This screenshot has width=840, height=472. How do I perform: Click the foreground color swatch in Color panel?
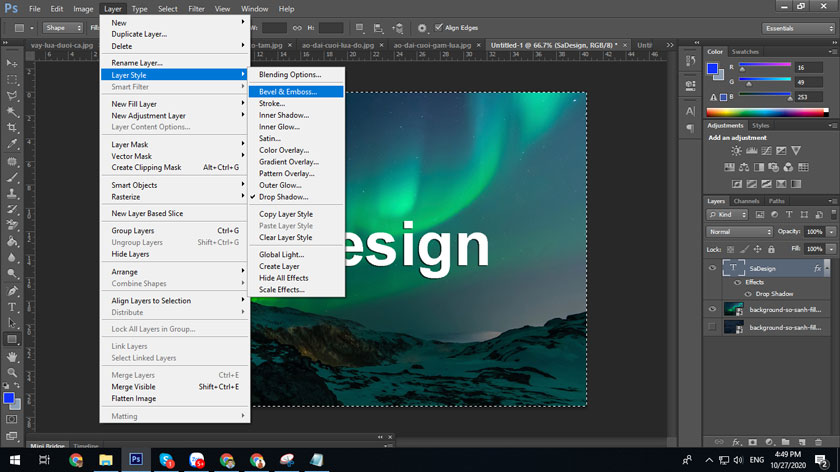(x=712, y=68)
